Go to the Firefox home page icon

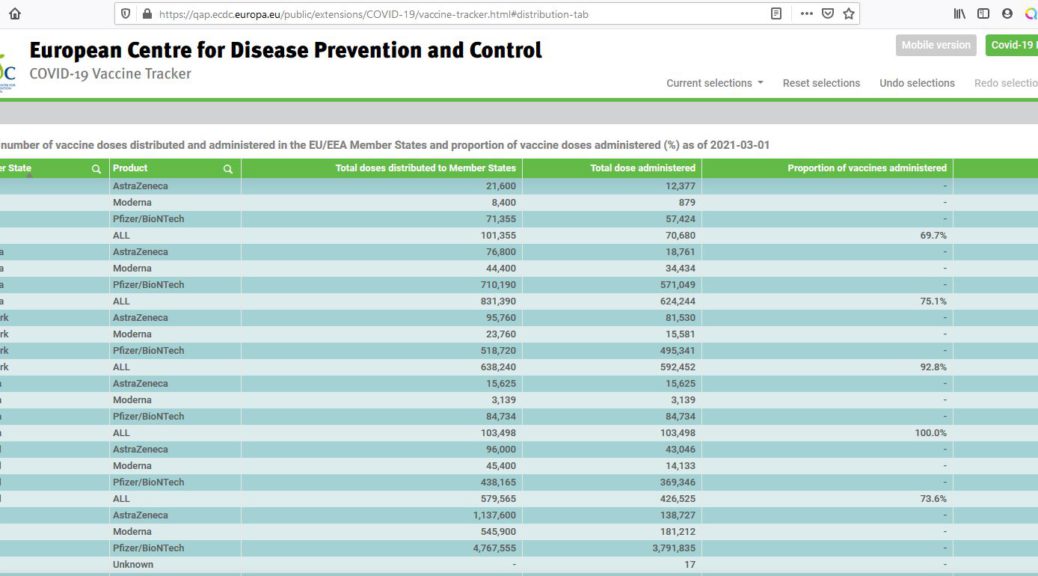click(15, 14)
